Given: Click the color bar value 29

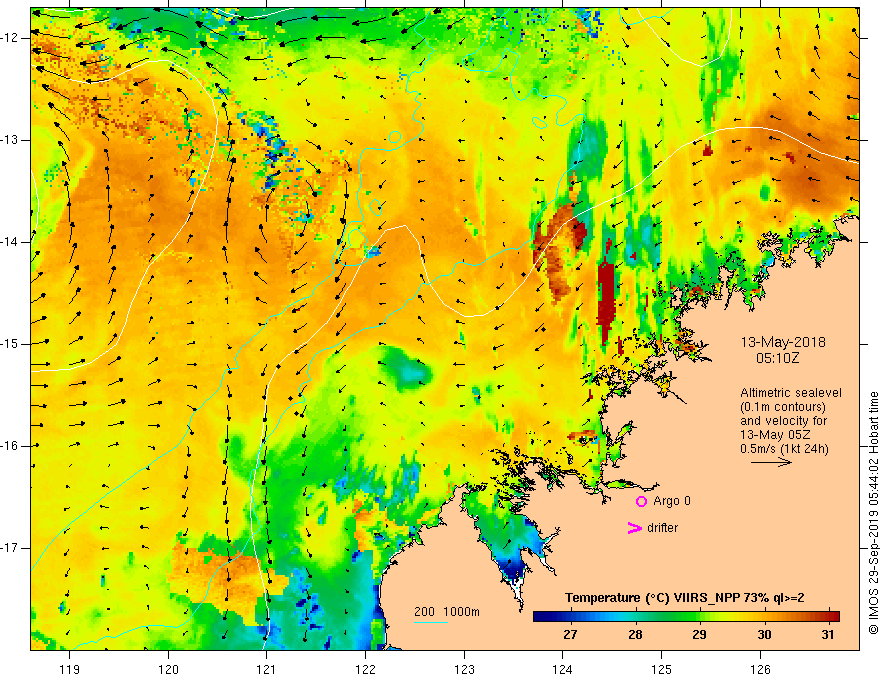Looking at the screenshot, I should [x=699, y=635].
